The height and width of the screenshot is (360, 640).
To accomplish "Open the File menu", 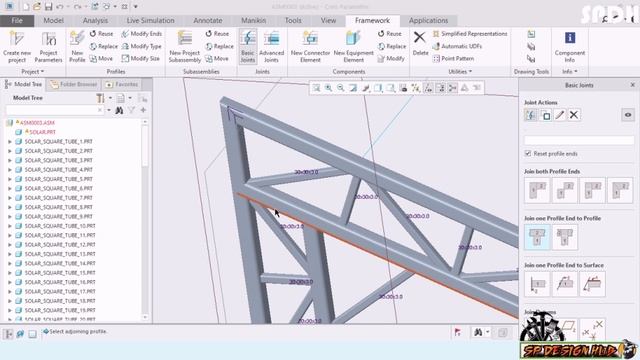I will tap(17, 20).
